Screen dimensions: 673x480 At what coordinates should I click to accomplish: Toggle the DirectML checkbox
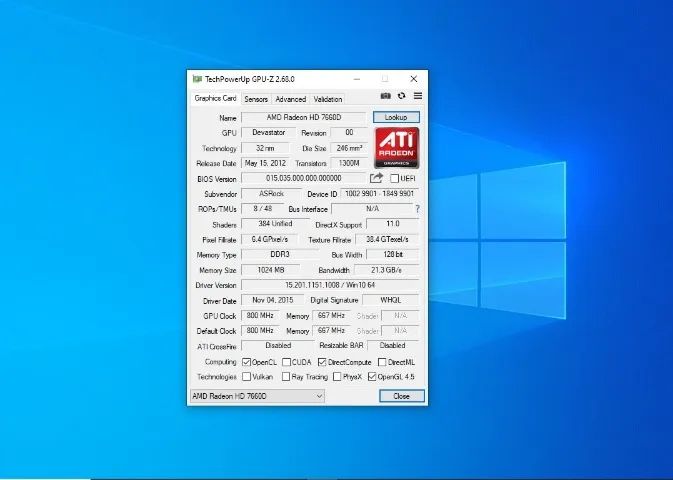pos(382,362)
